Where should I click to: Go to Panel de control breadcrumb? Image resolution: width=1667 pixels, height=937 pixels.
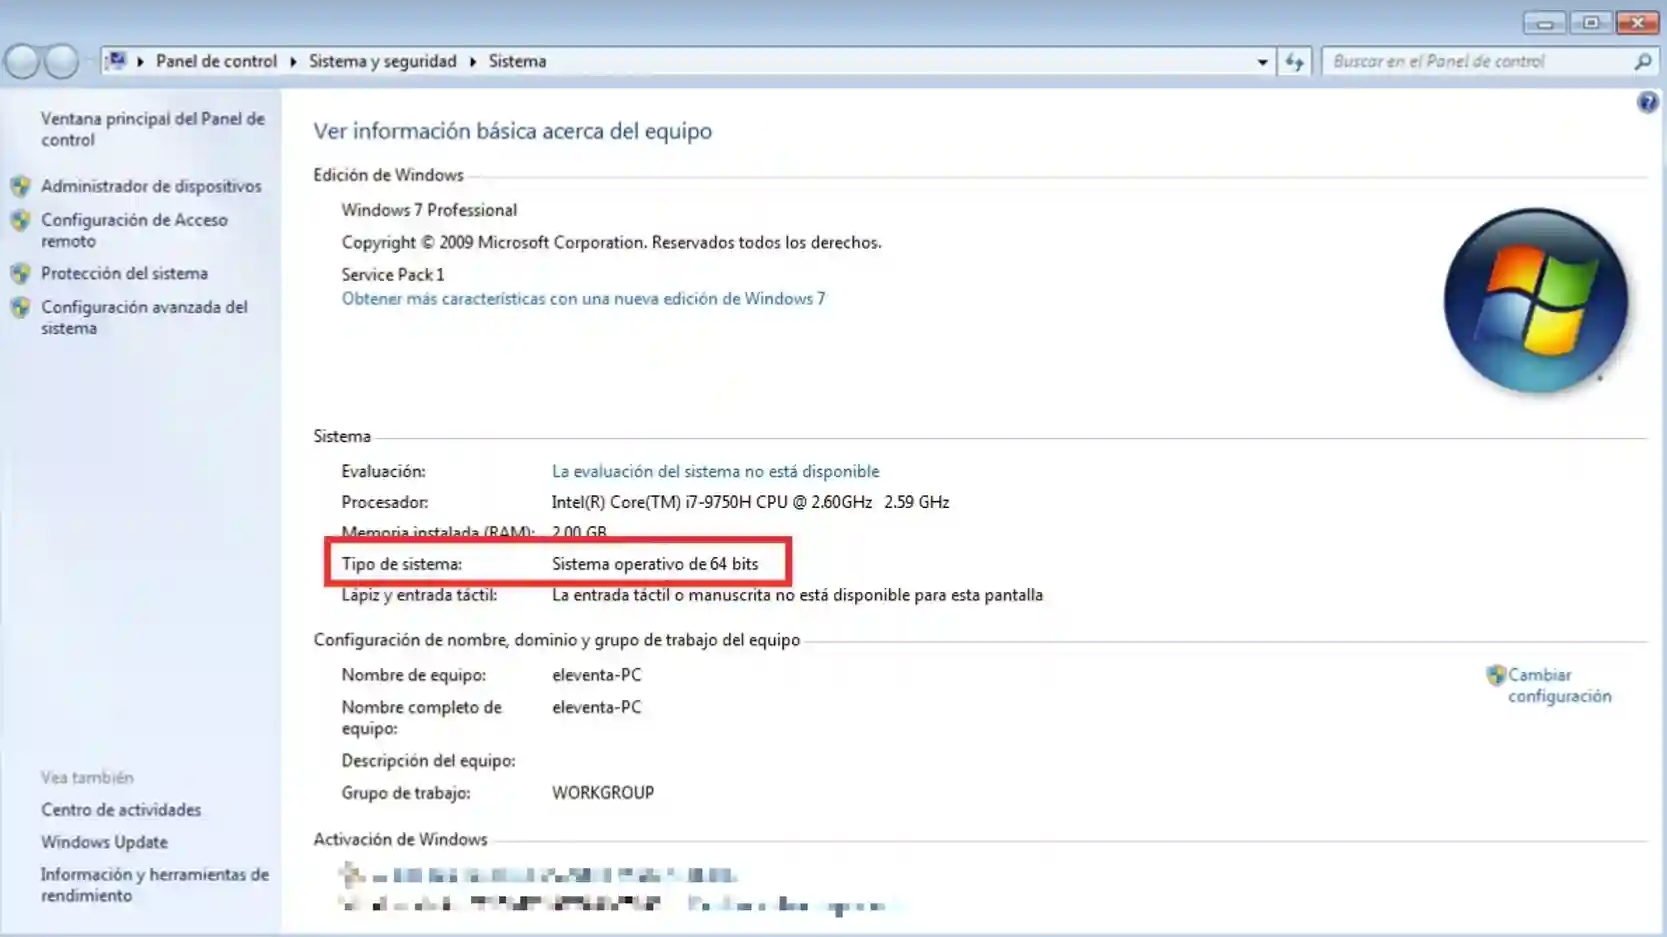point(216,61)
